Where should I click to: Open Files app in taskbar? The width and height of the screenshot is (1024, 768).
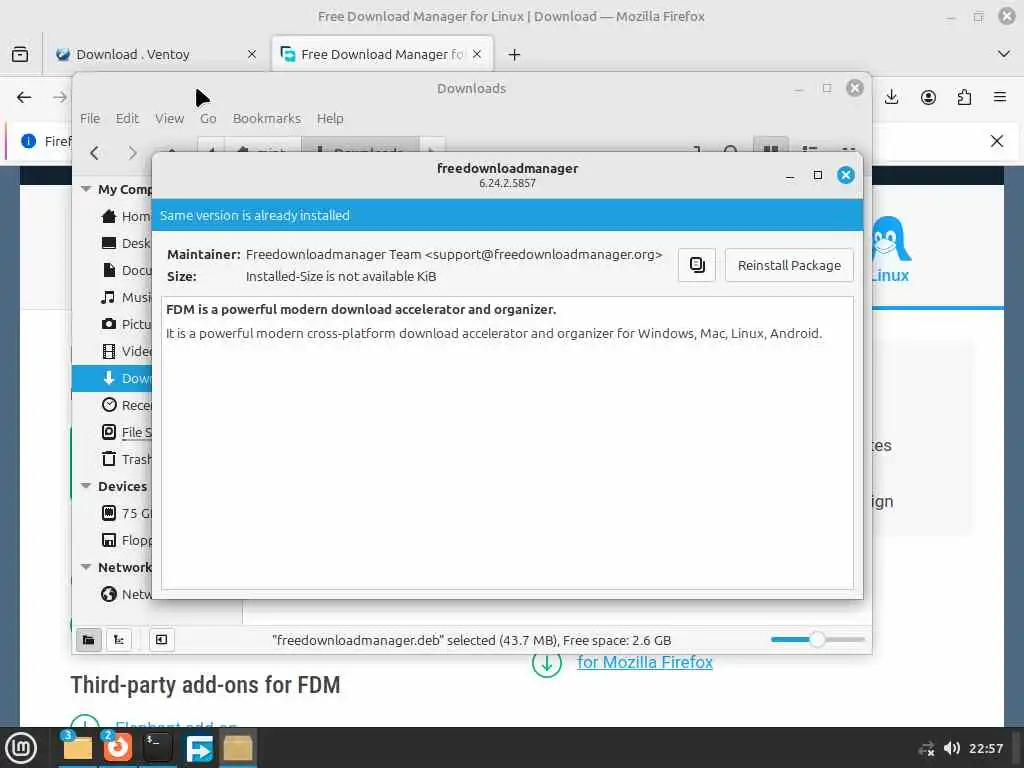click(76, 747)
